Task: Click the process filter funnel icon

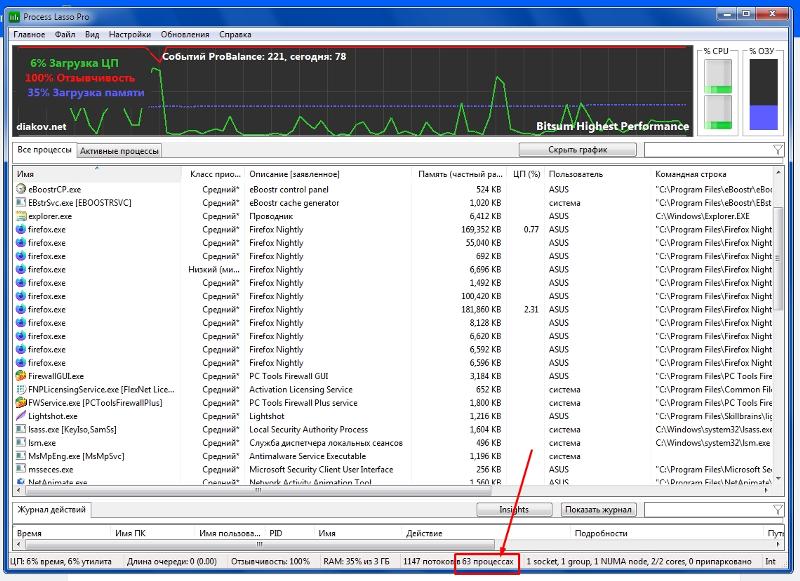Action: [778, 150]
